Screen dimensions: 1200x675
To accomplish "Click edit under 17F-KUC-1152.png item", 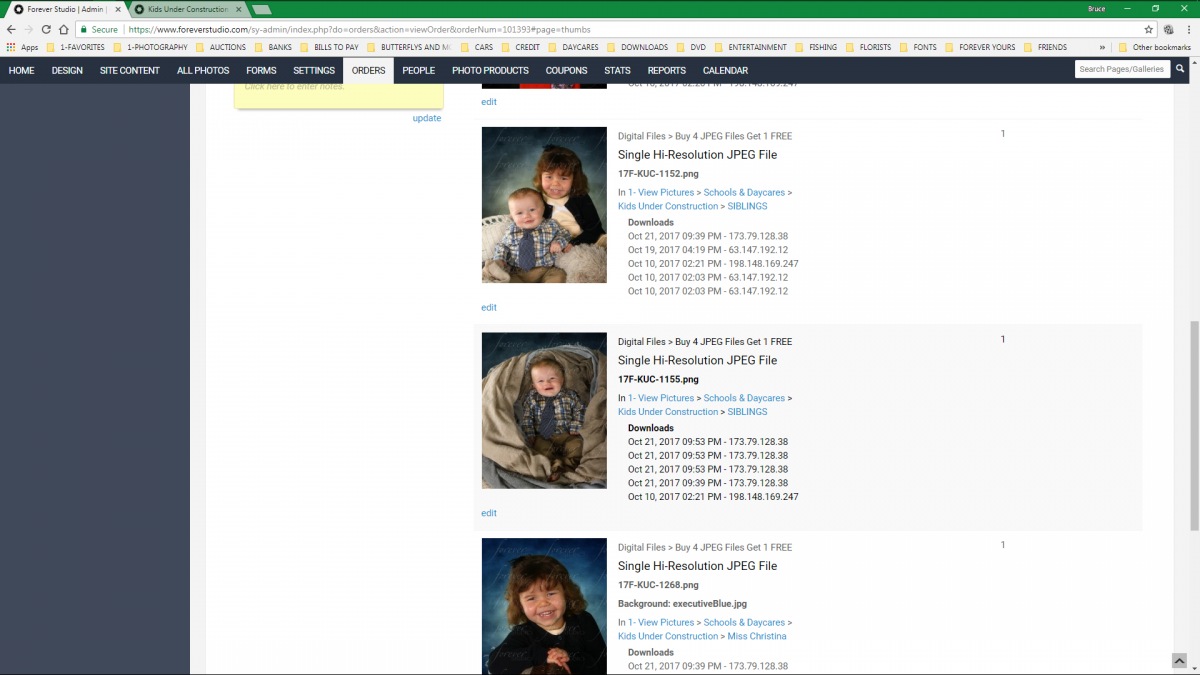I will coord(489,307).
